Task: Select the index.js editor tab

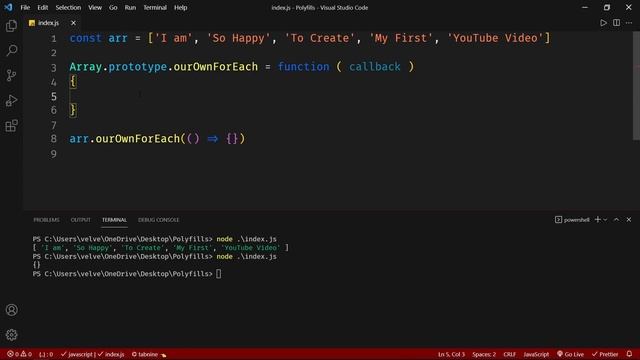Action: point(48,23)
